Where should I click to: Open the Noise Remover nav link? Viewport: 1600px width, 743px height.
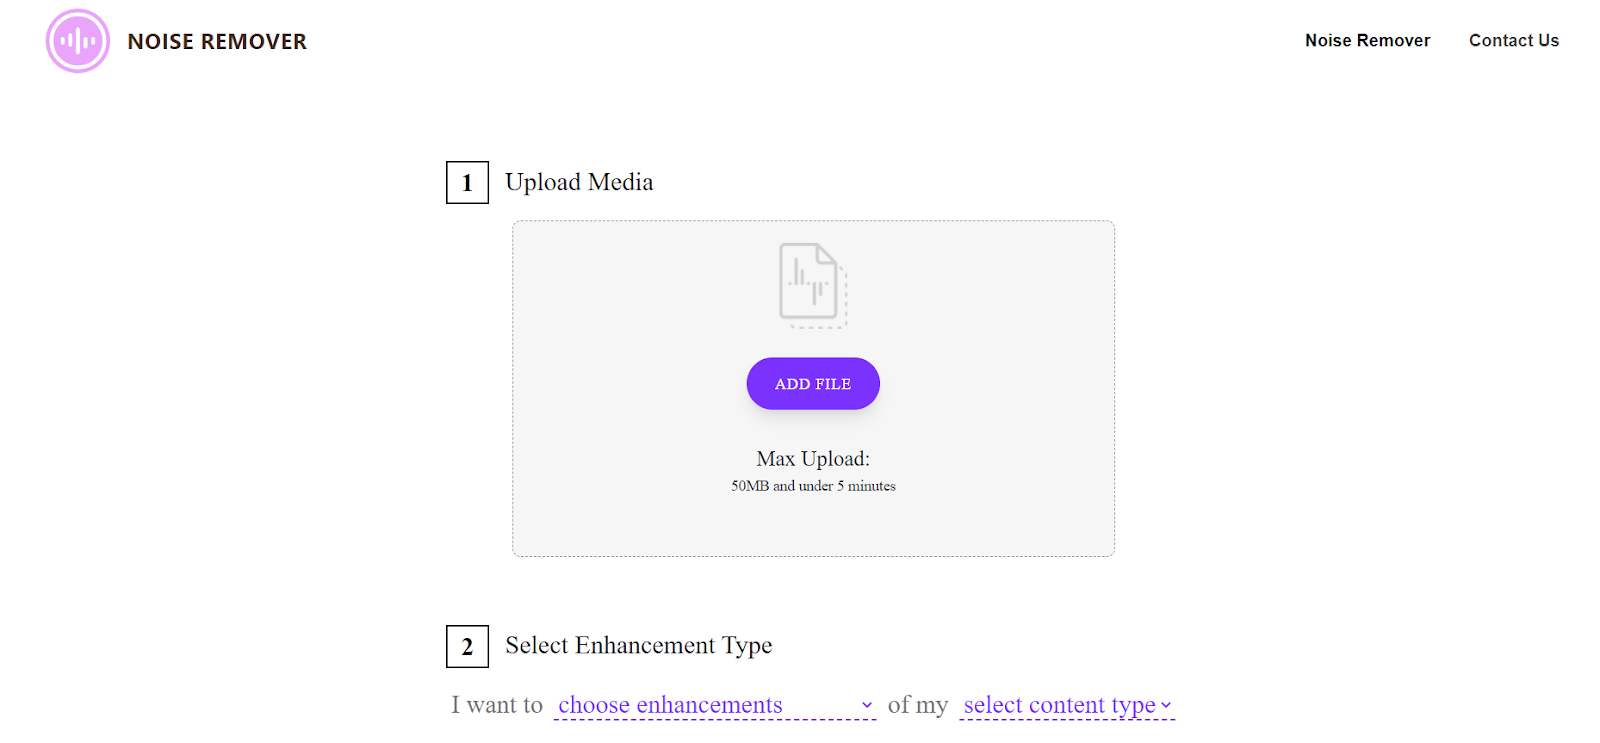(1367, 40)
